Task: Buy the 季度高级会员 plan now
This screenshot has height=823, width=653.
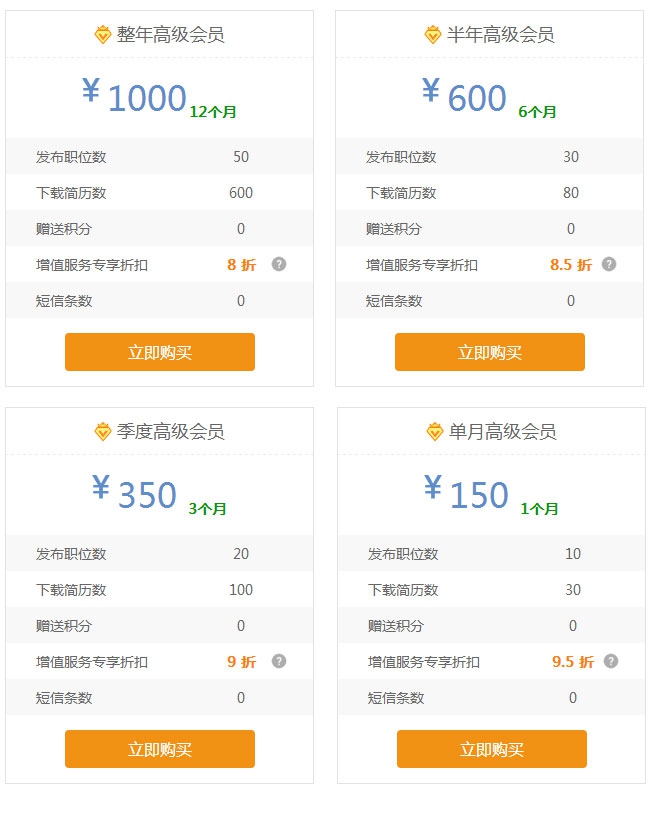Action: coord(160,749)
